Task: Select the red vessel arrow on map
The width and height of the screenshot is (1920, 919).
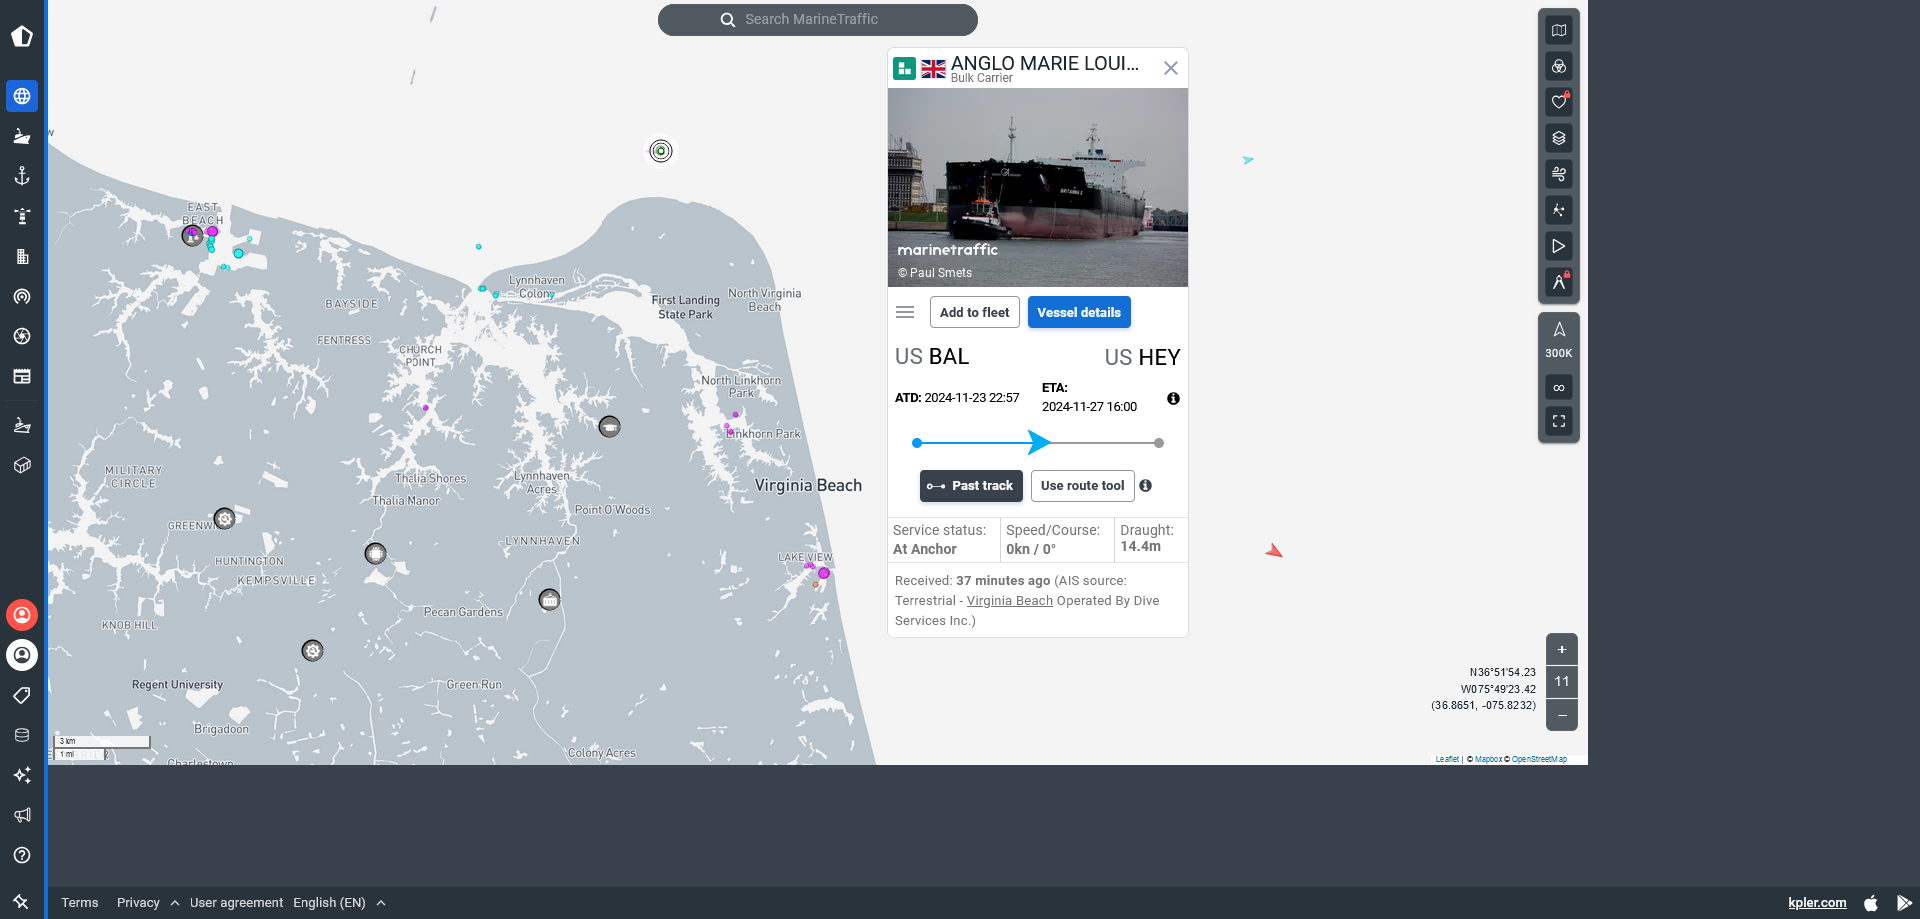Action: 1274,550
